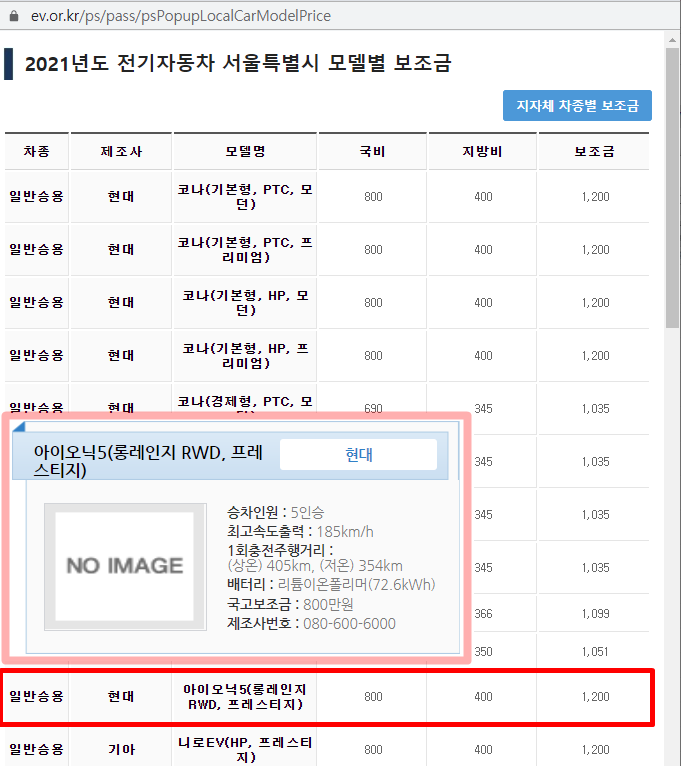Click 400 지방비 in the 아이오닉5 row
This screenshot has width=681, height=766.
coord(483,697)
